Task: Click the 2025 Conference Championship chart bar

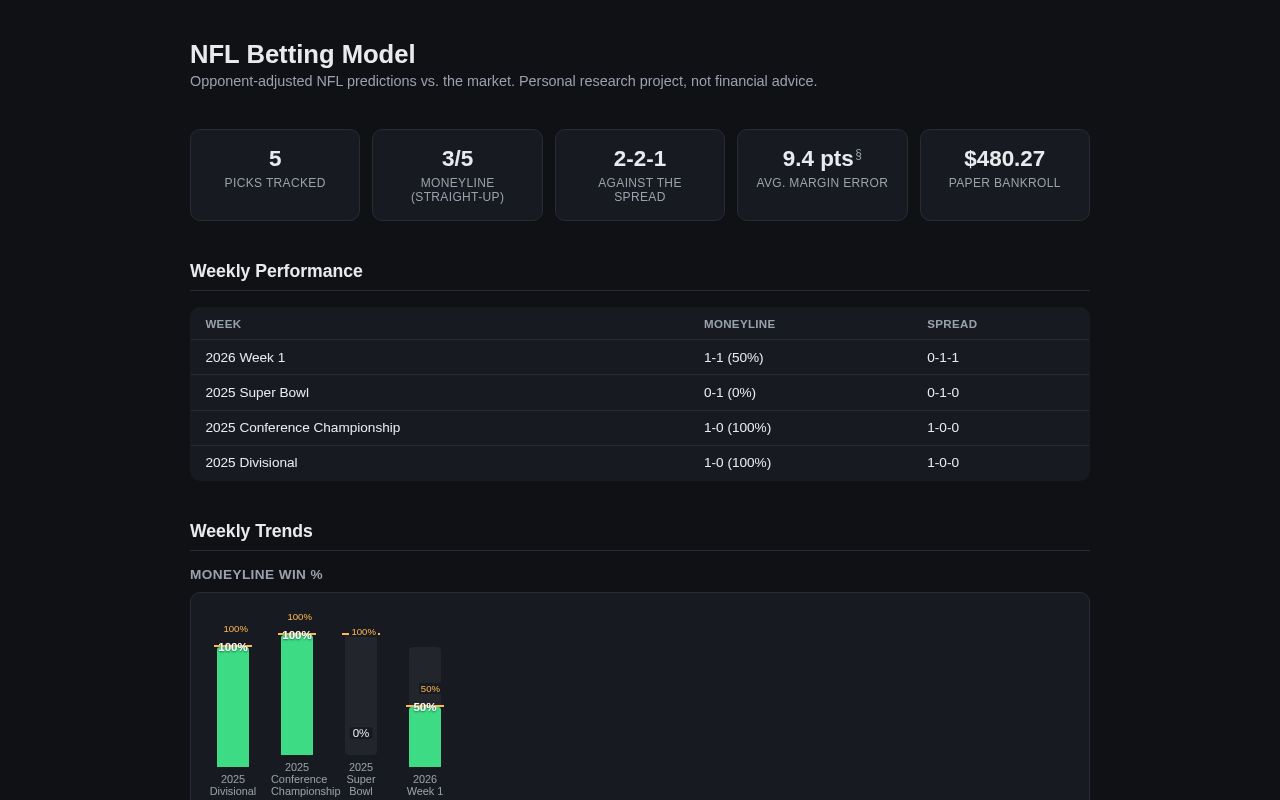Action: (297, 695)
